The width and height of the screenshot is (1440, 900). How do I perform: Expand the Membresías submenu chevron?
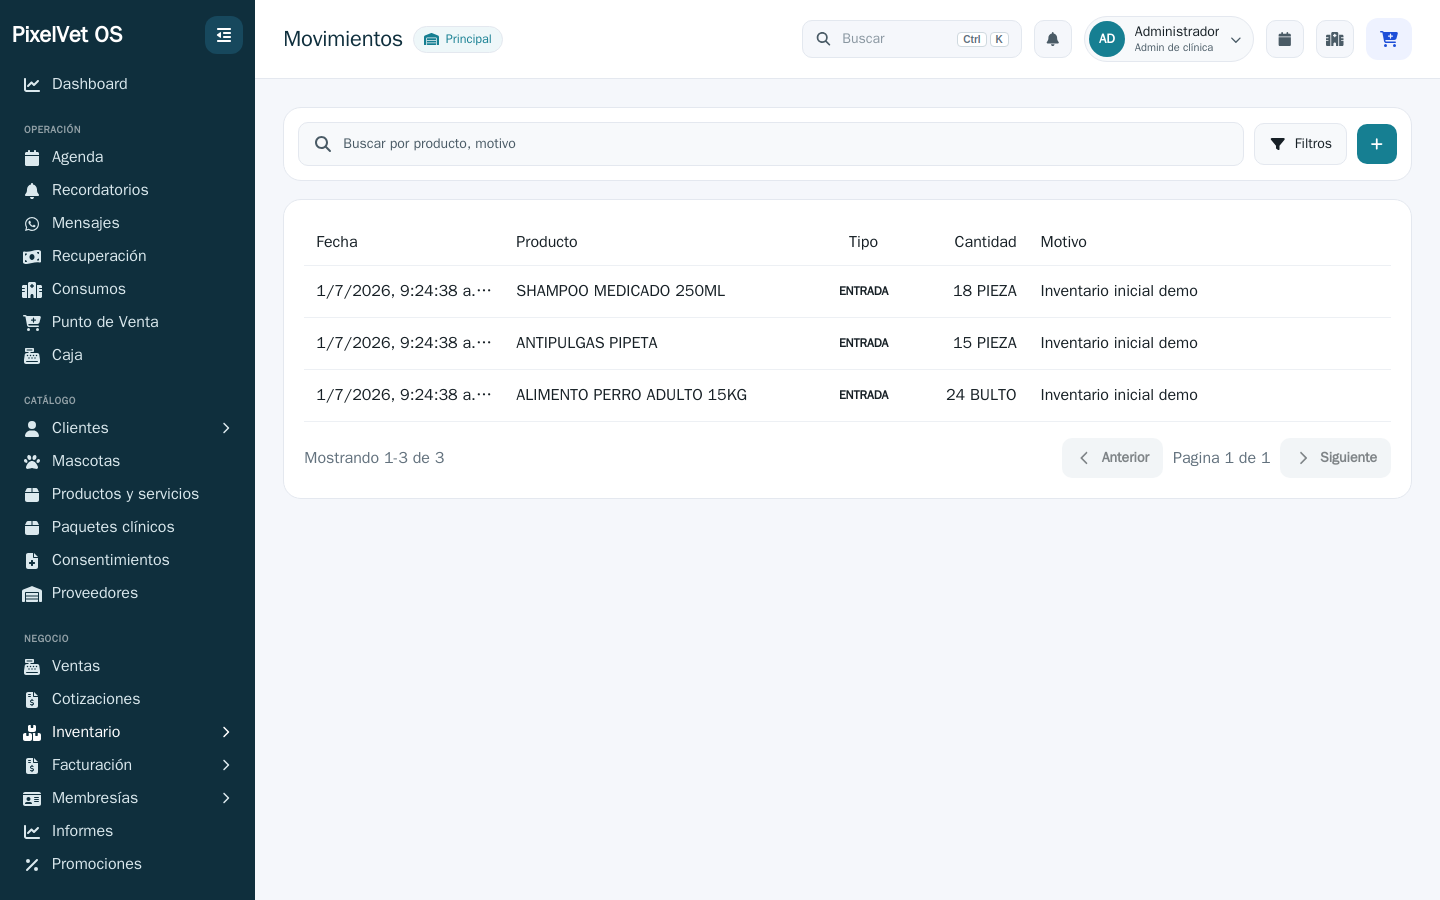pyautogui.click(x=226, y=798)
